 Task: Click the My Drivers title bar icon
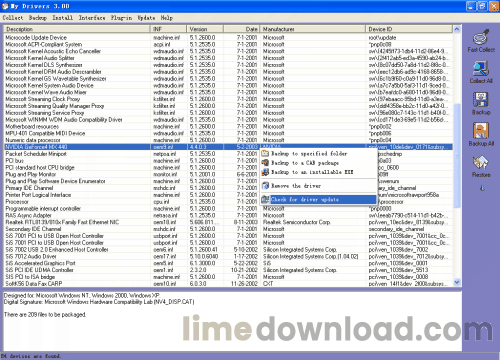5,6
